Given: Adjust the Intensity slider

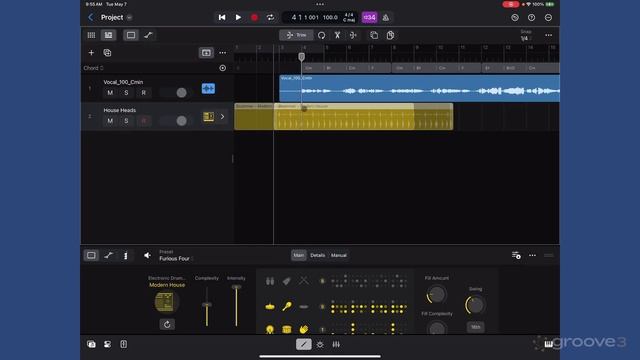Looking at the screenshot, I should (236, 287).
